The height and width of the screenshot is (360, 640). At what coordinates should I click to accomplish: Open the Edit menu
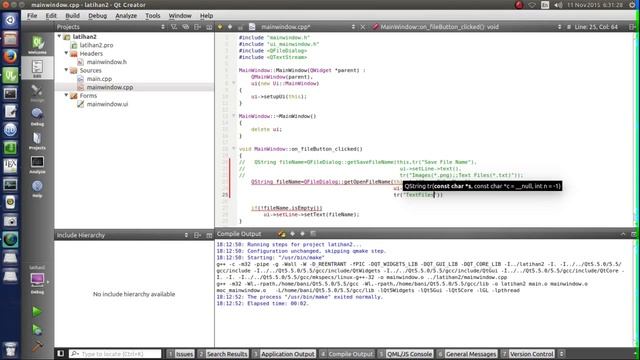[x=51, y=16]
